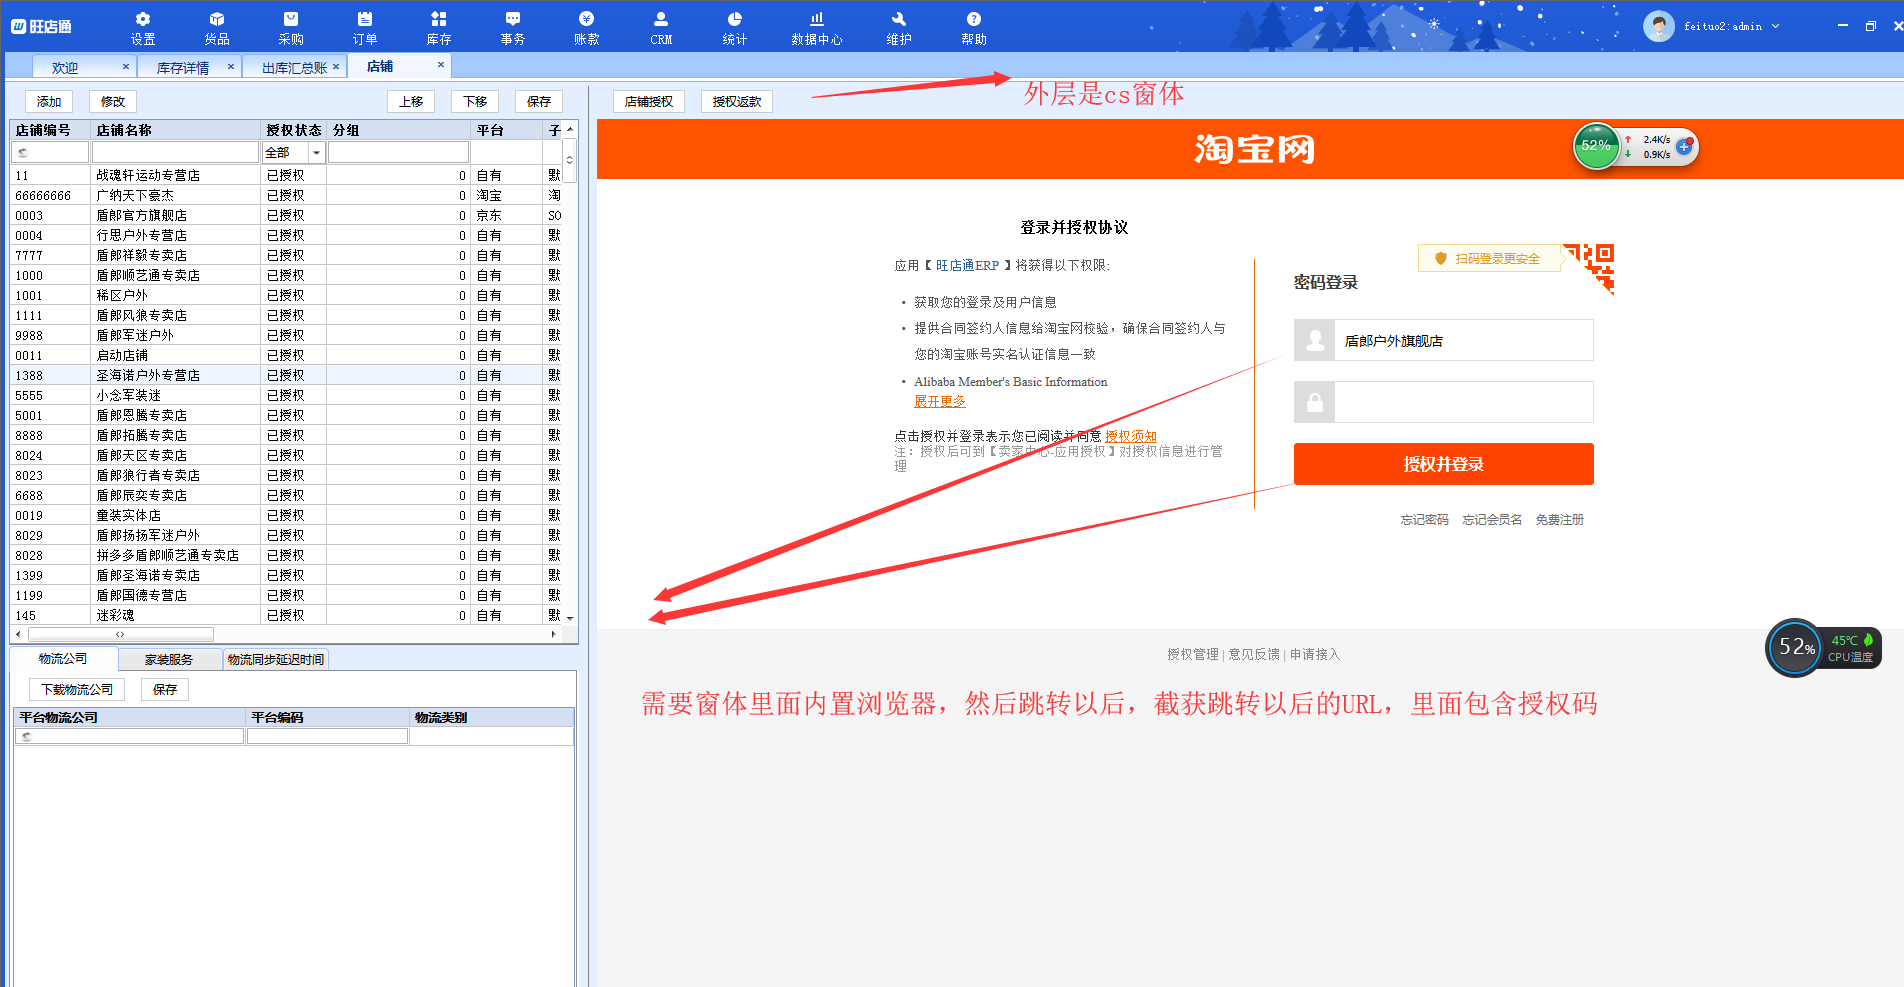This screenshot has height=987, width=1904.
Task: Switch to the 库存详情 tab
Action: point(183,67)
